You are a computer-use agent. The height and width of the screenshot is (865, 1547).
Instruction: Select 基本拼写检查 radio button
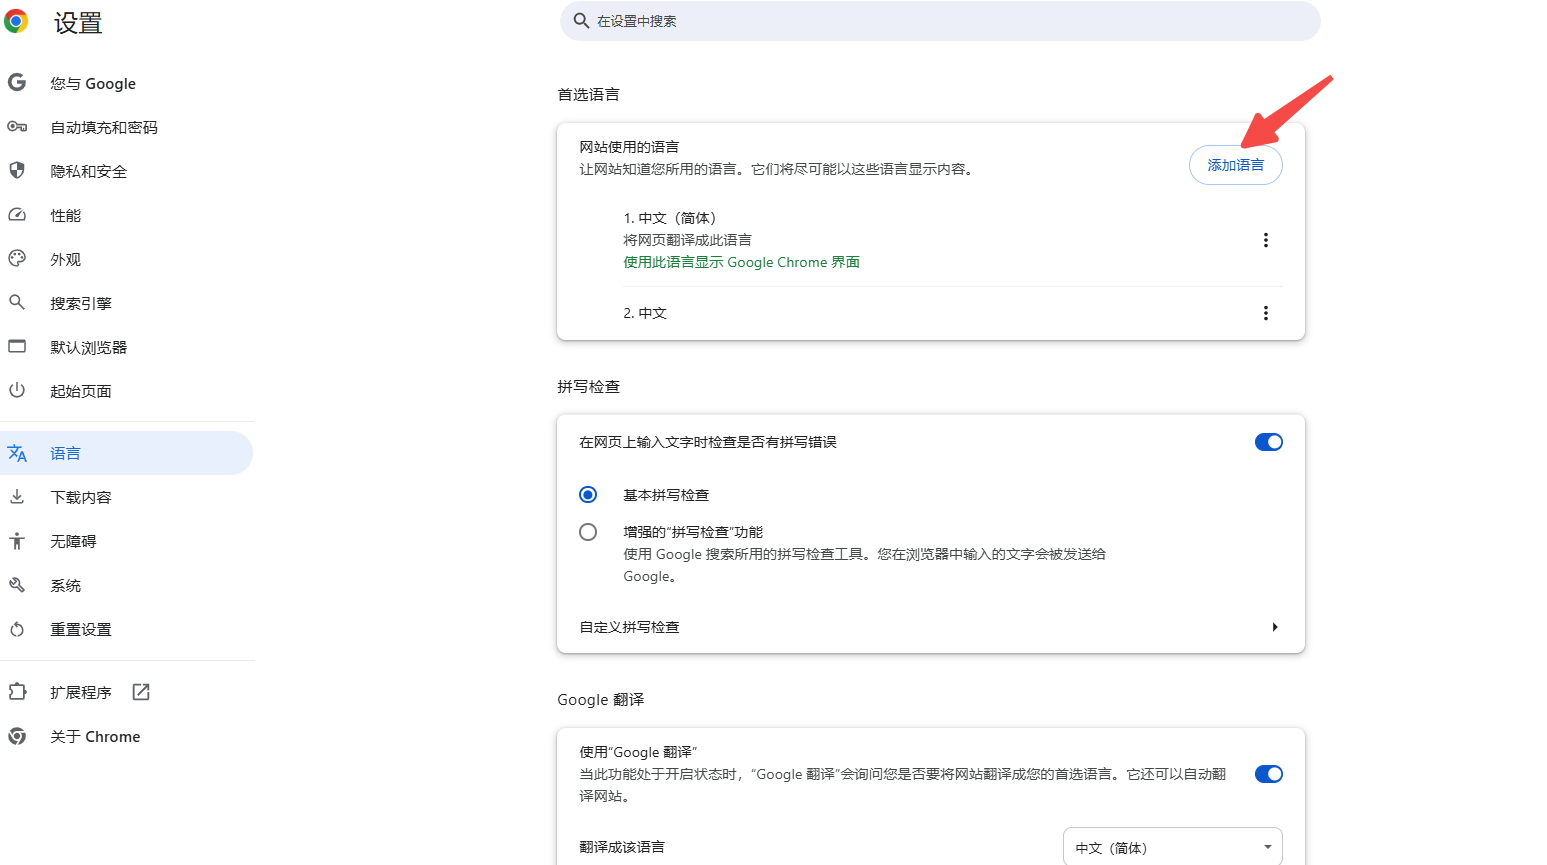click(x=588, y=495)
